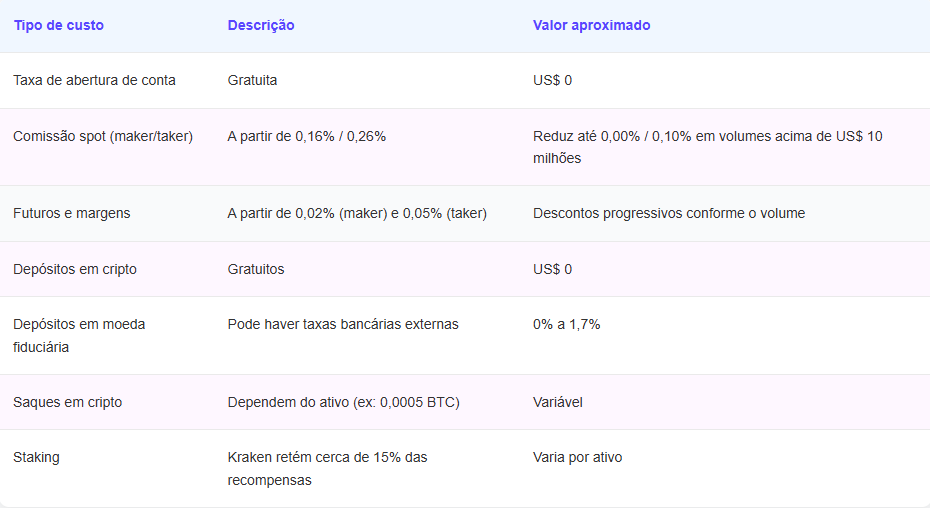Click the 'Valor aproximado' column header
This screenshot has height=508, width=930.
click(x=591, y=25)
